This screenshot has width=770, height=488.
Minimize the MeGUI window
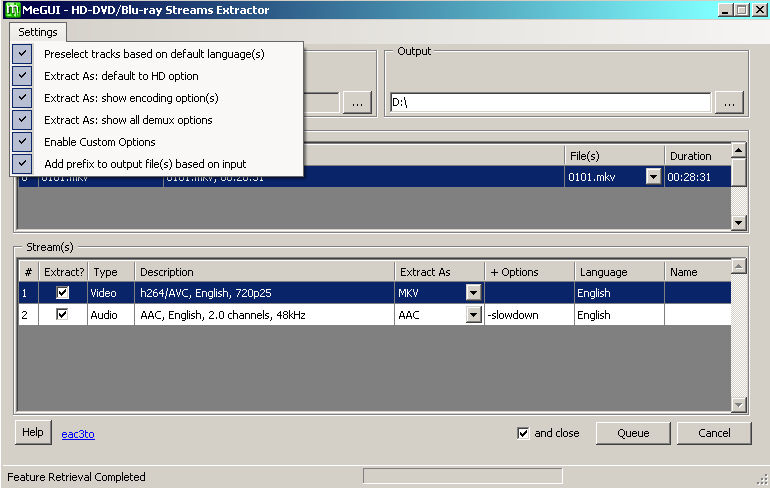[x=725, y=10]
